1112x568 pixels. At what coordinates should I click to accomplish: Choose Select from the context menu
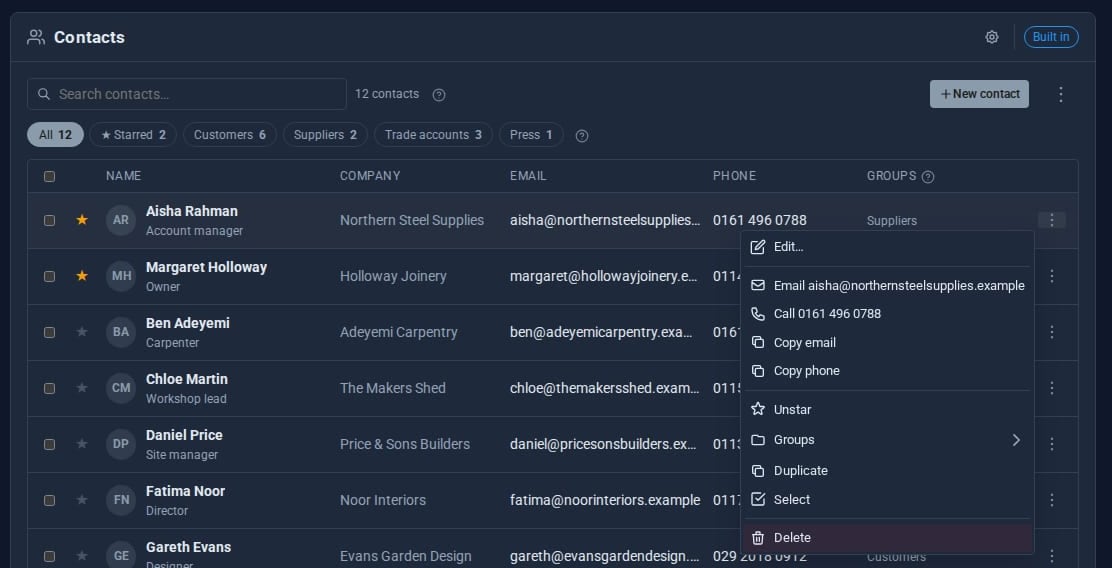tap(887, 500)
